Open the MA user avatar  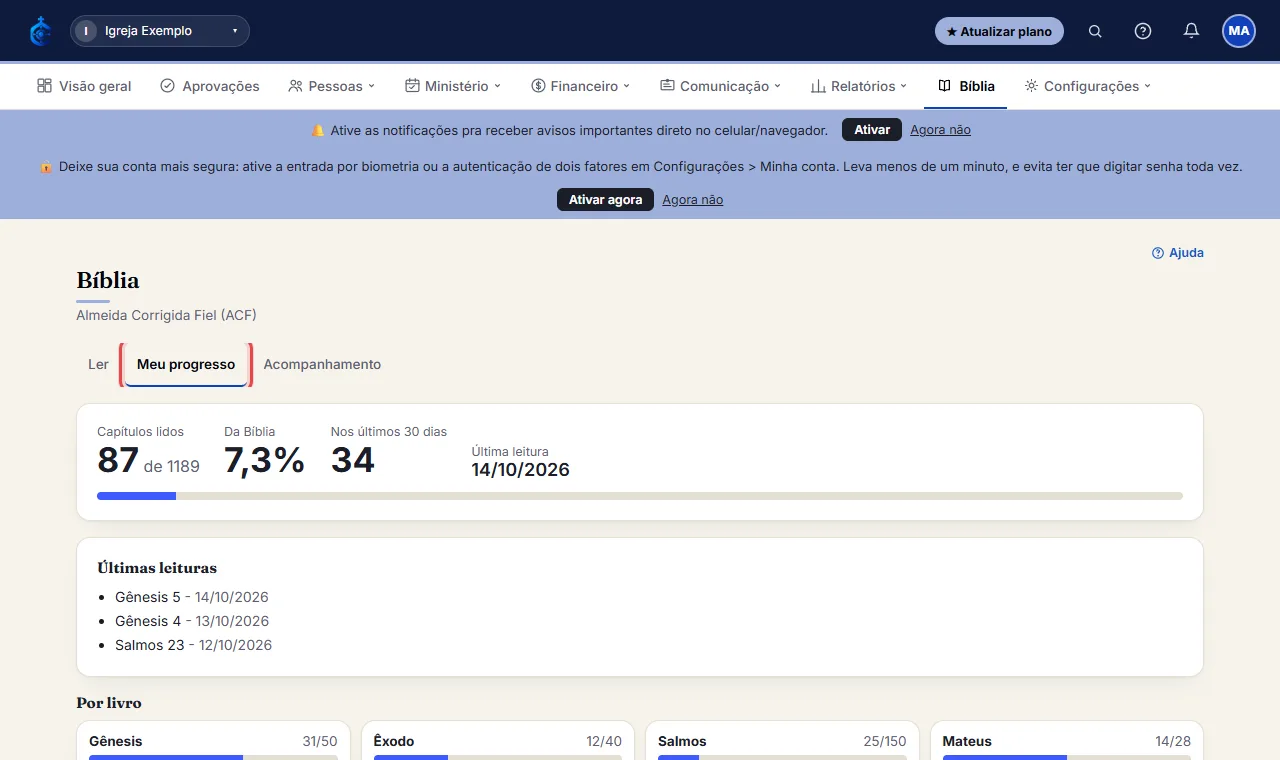pyautogui.click(x=1239, y=31)
